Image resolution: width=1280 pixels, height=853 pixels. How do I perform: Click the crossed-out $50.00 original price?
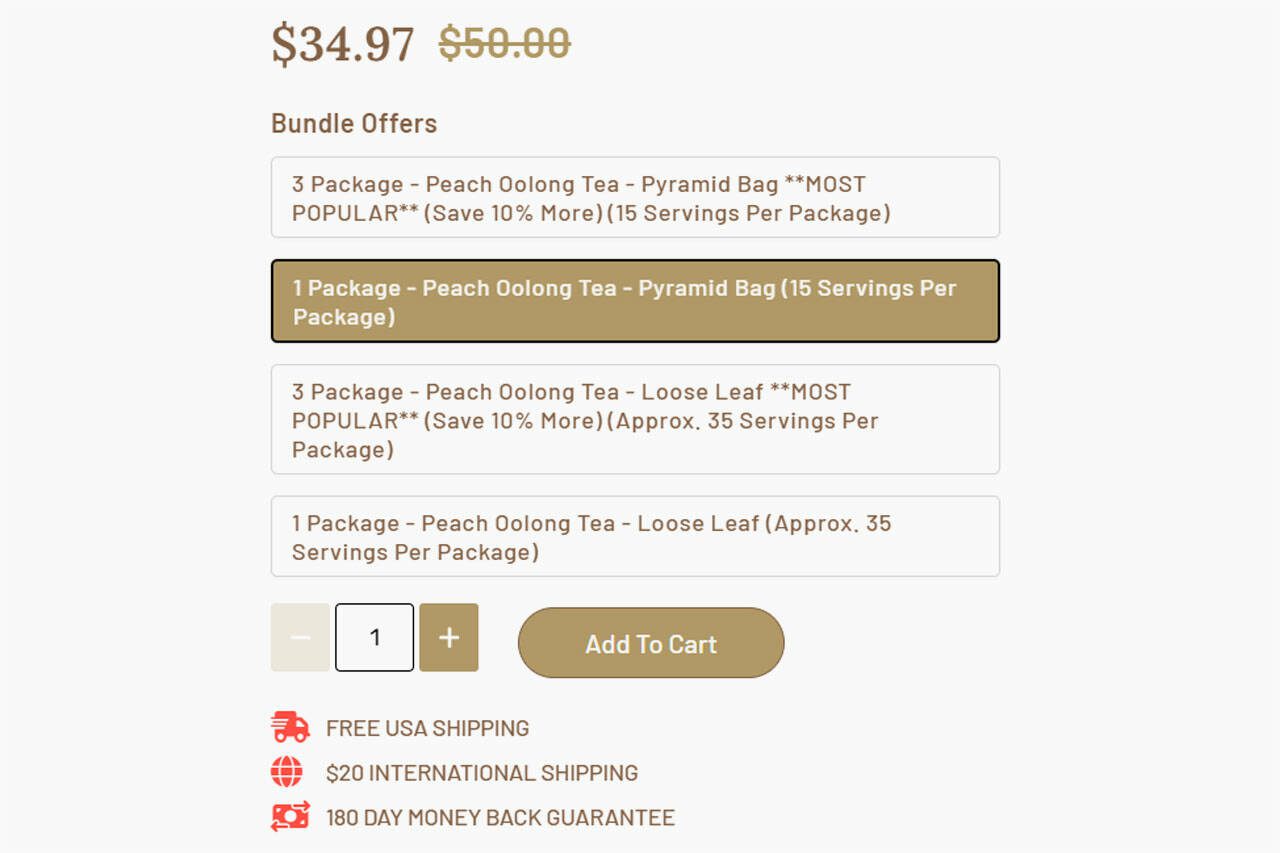tap(505, 43)
